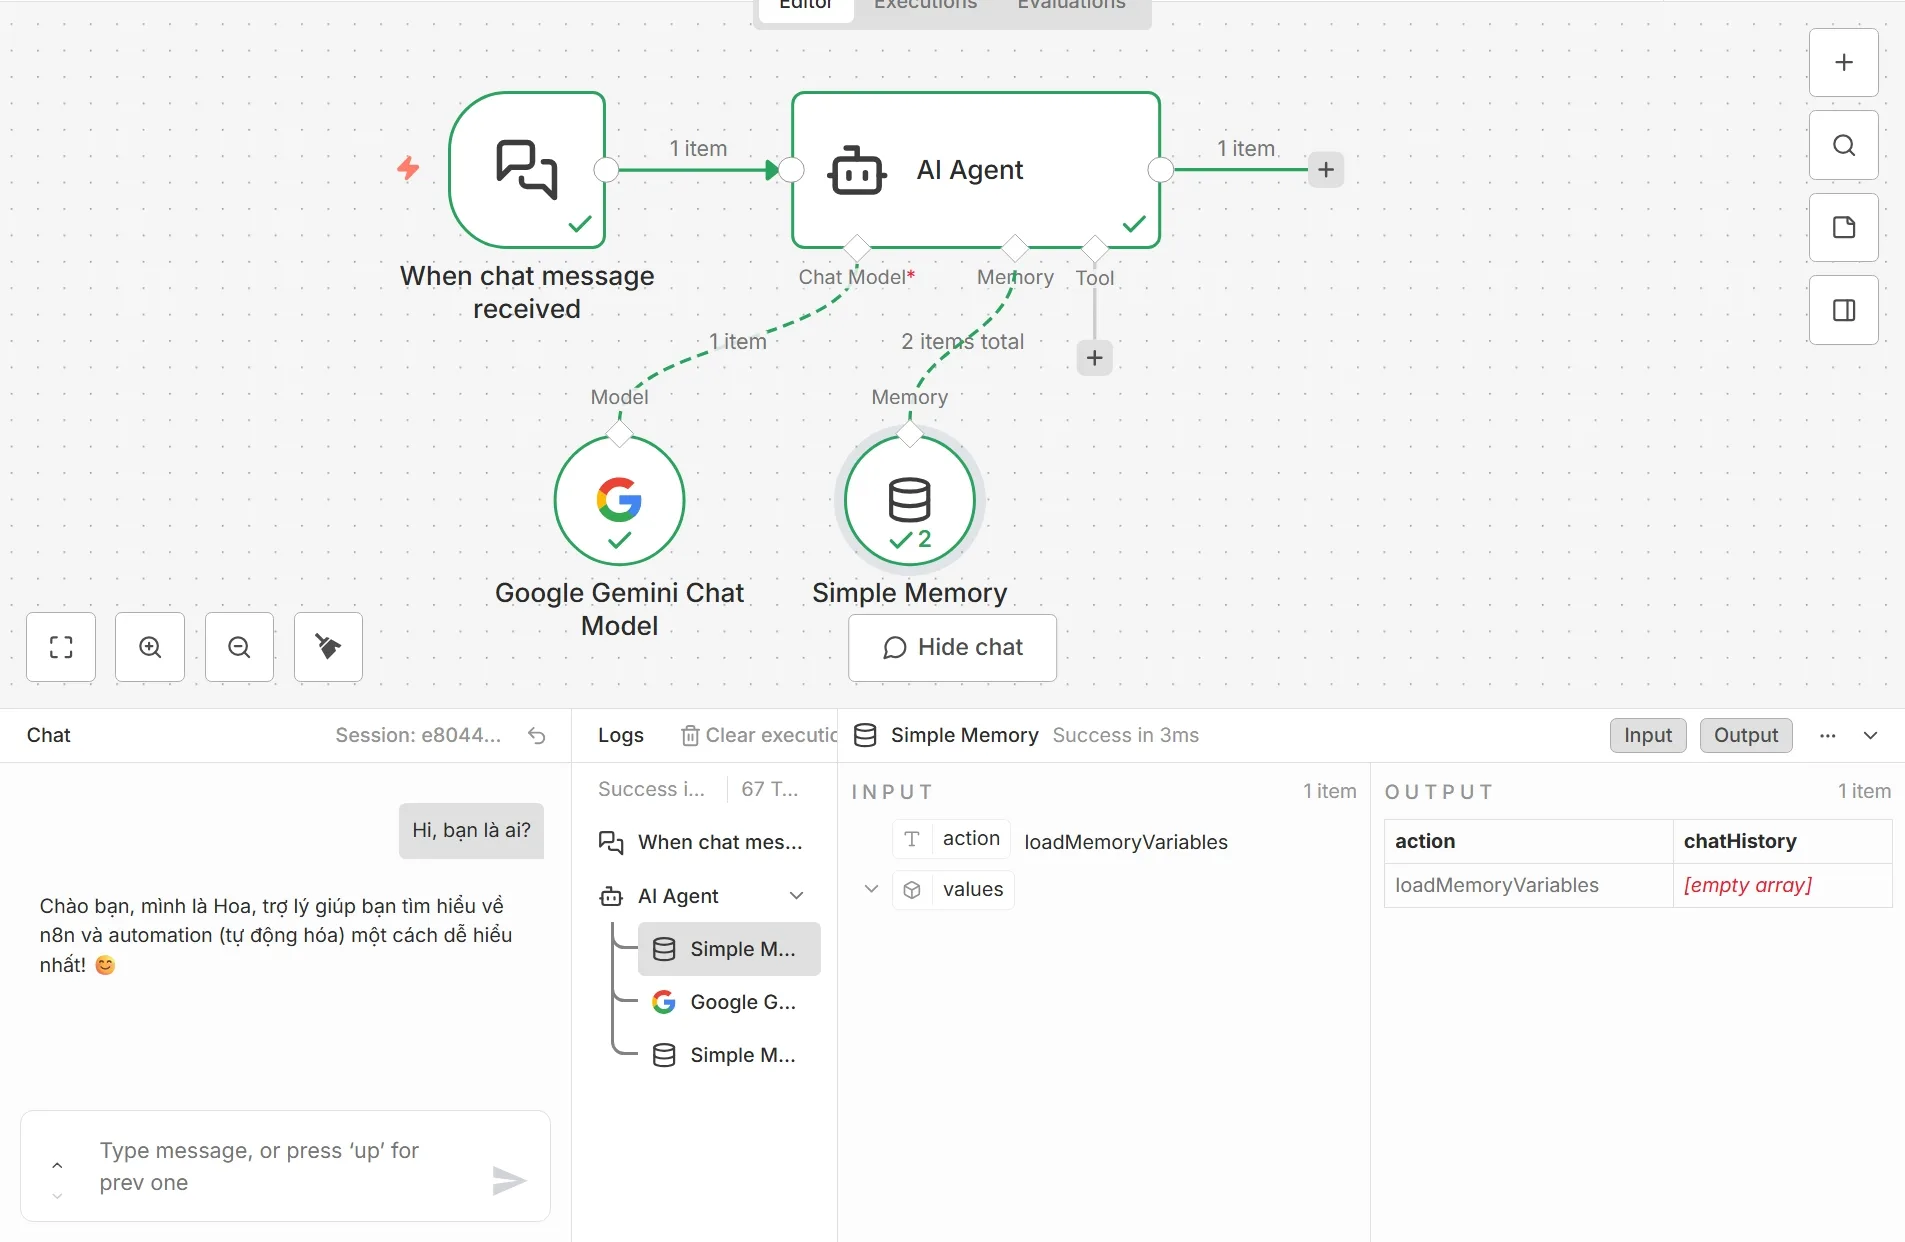Collapse the AI Agent log entry
Viewport: 1905px width, 1242px height.
(x=796, y=896)
